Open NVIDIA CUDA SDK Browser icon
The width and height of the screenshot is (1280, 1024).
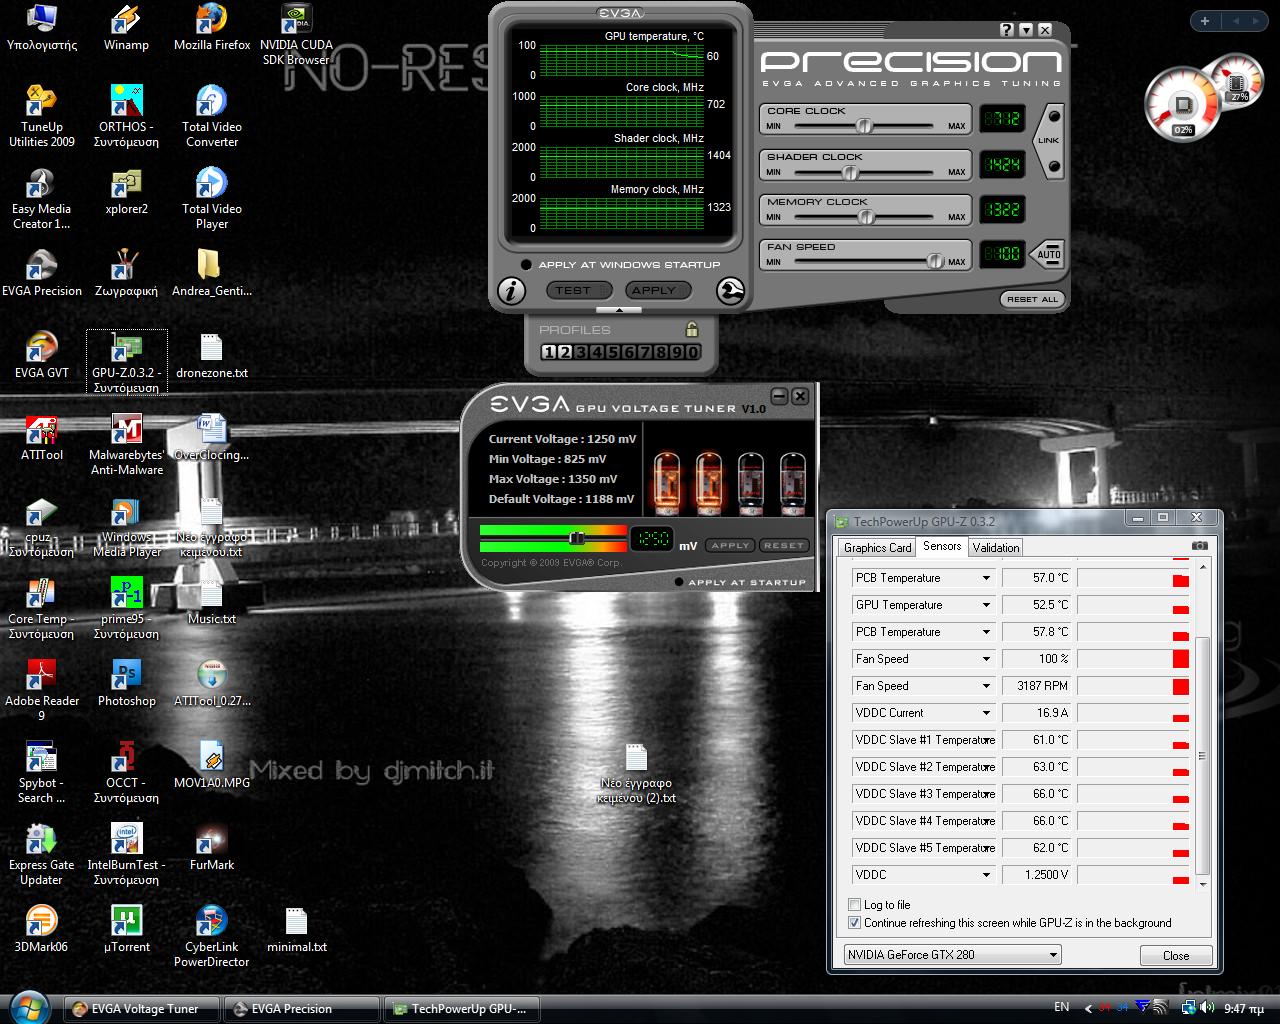(x=296, y=35)
